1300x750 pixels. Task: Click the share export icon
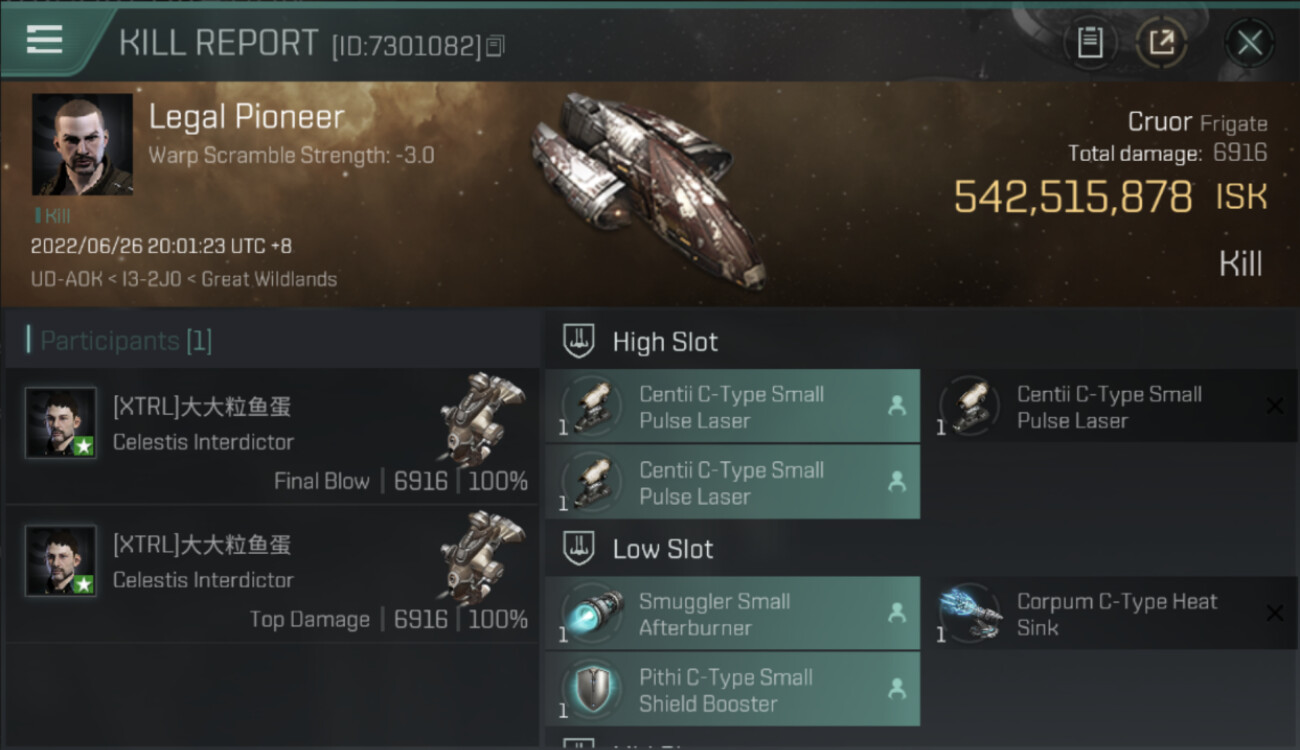pos(1162,43)
